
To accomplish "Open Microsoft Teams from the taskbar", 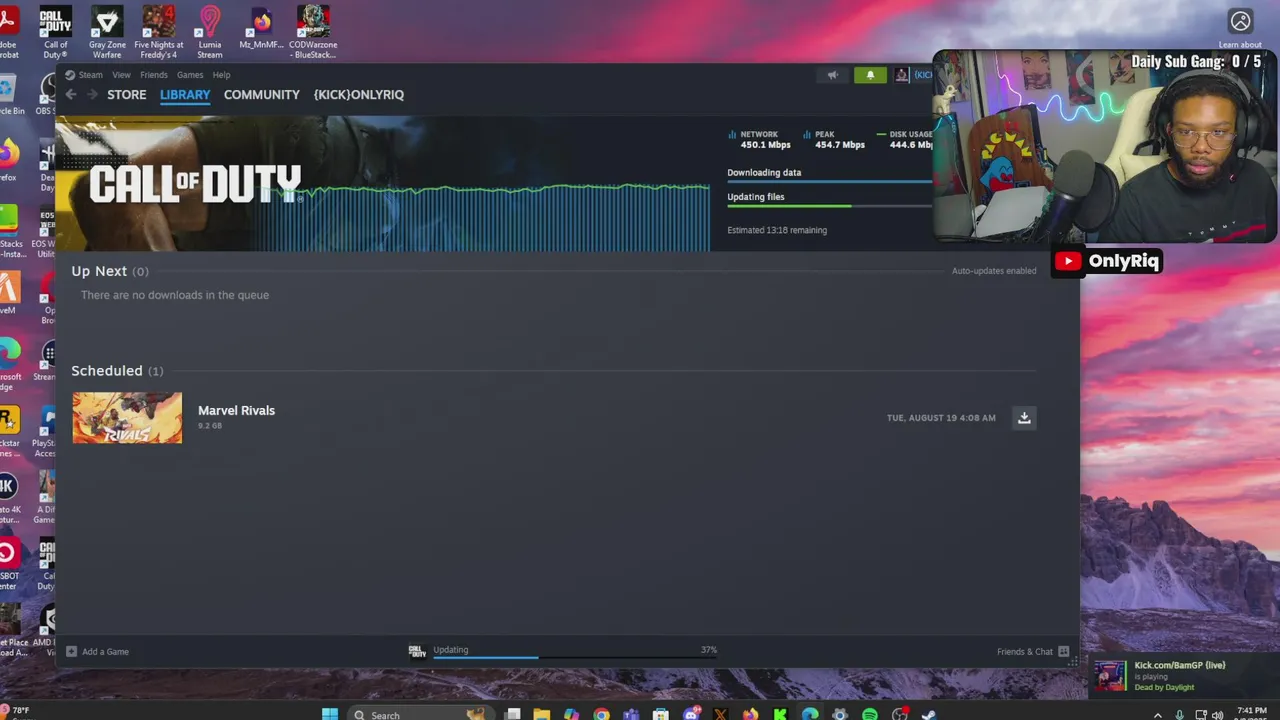I will click(x=631, y=714).
